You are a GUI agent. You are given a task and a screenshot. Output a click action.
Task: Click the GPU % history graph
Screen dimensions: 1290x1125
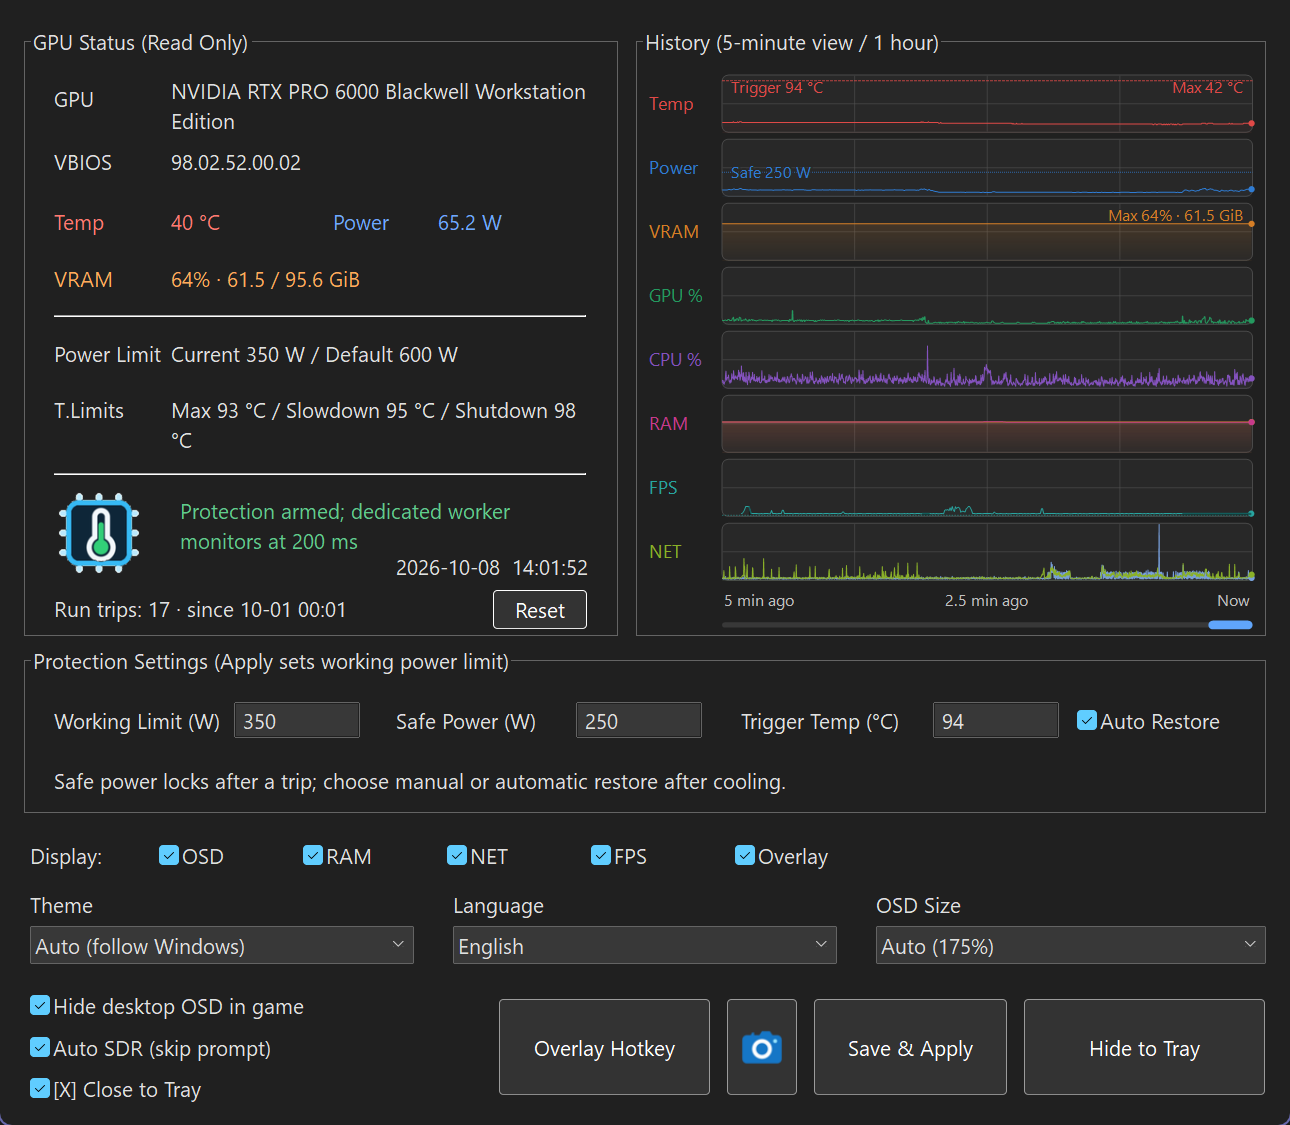point(987,296)
